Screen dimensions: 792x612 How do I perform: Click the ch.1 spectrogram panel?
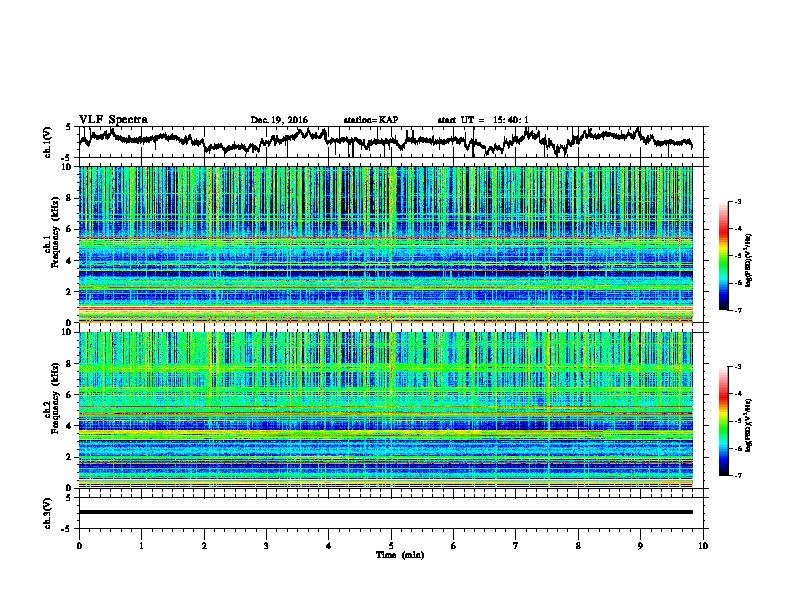point(386,244)
